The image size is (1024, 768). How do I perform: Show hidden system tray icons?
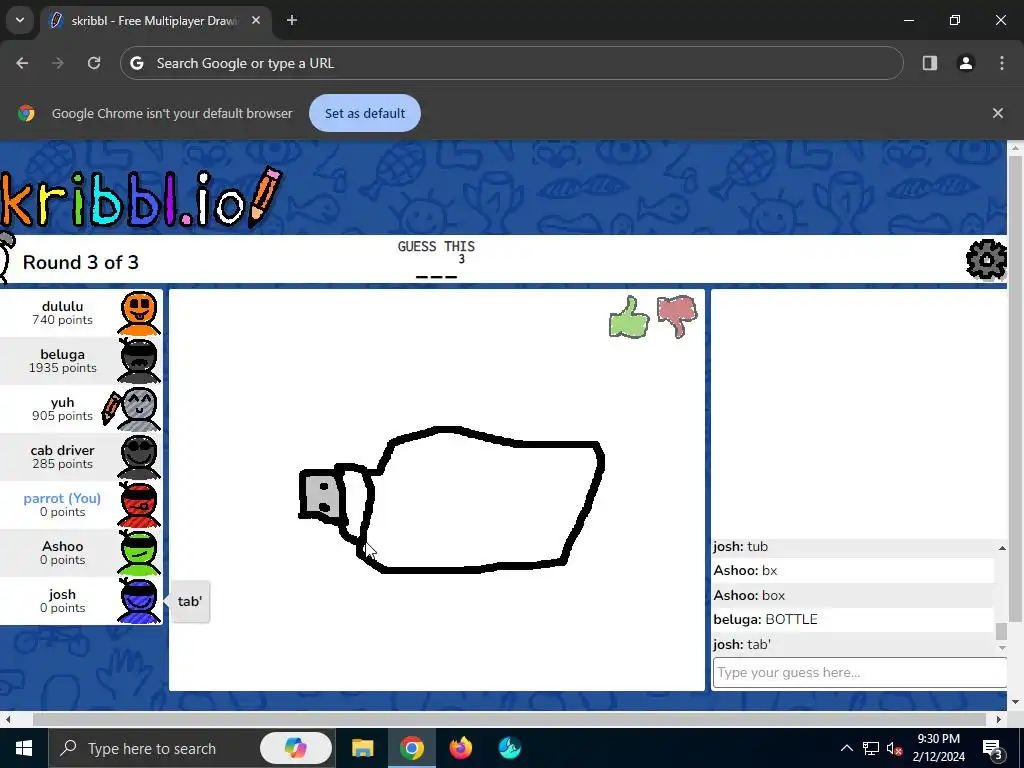coord(846,748)
